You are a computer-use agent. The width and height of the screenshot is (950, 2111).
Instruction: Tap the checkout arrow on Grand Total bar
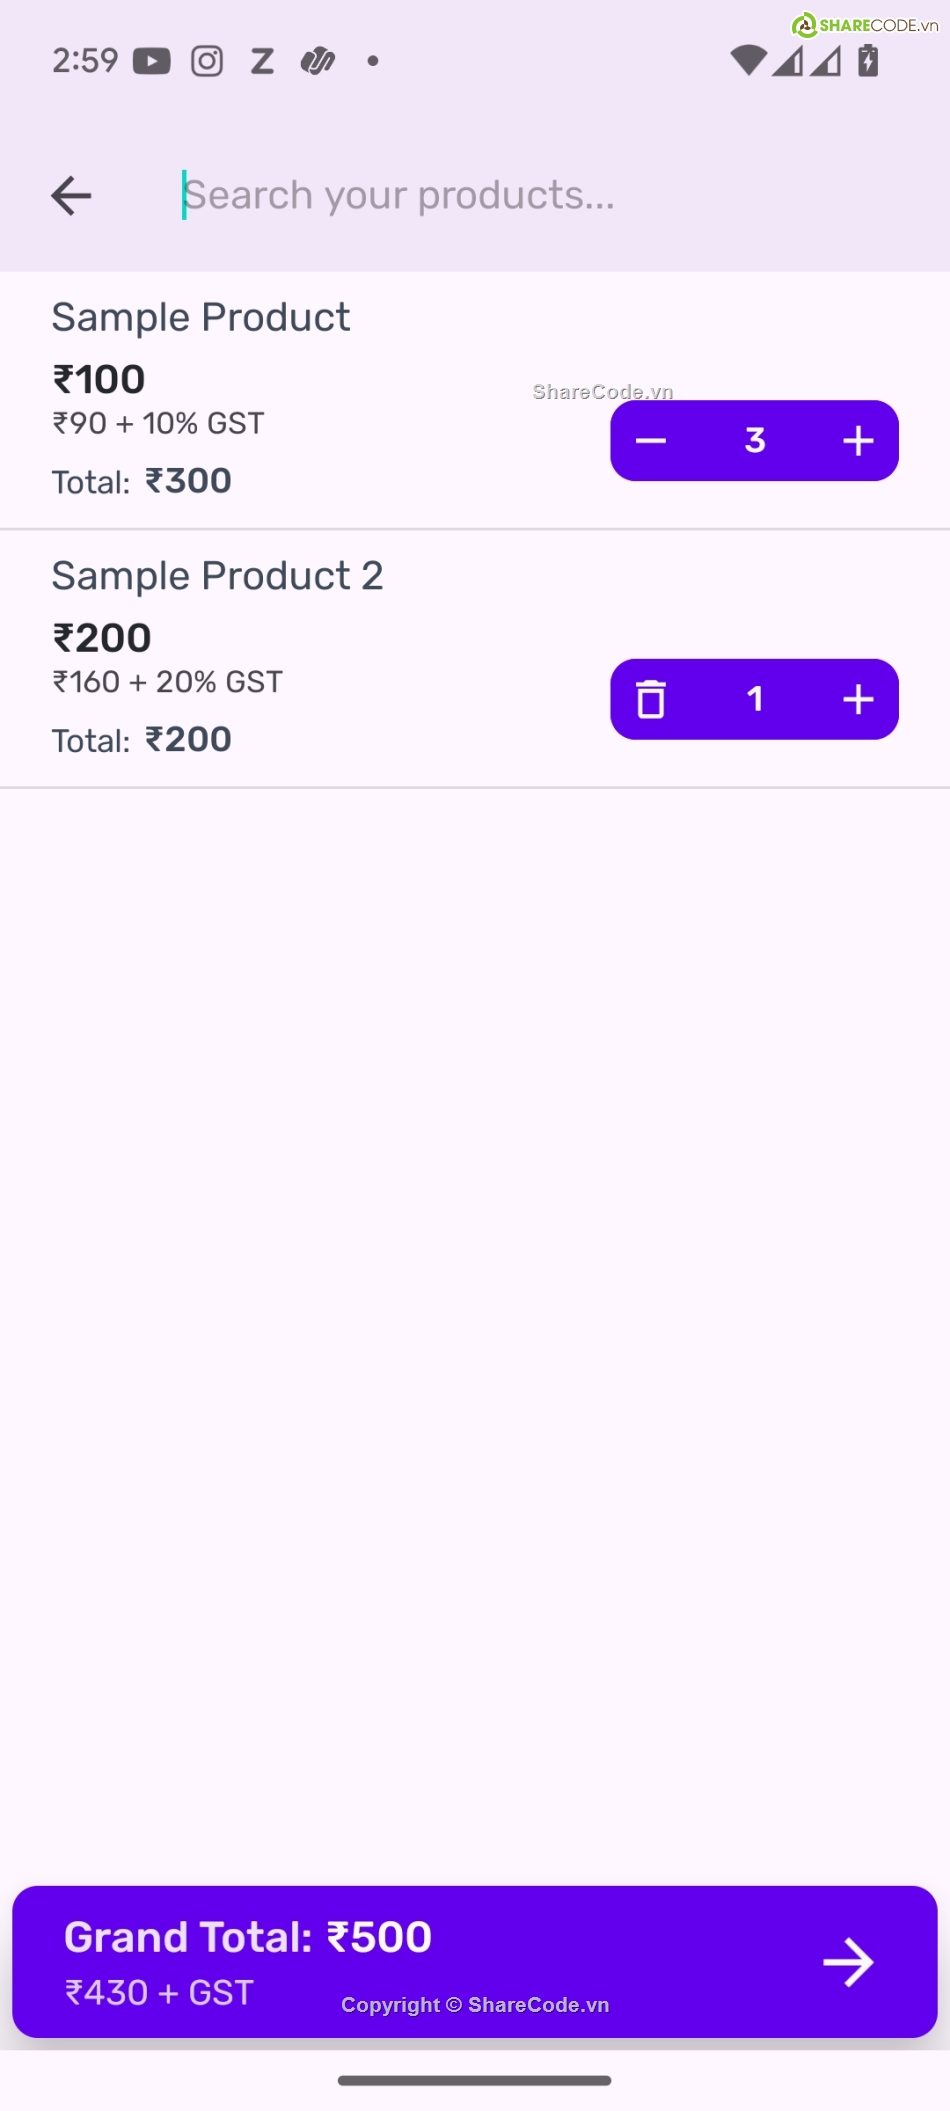[848, 1962]
